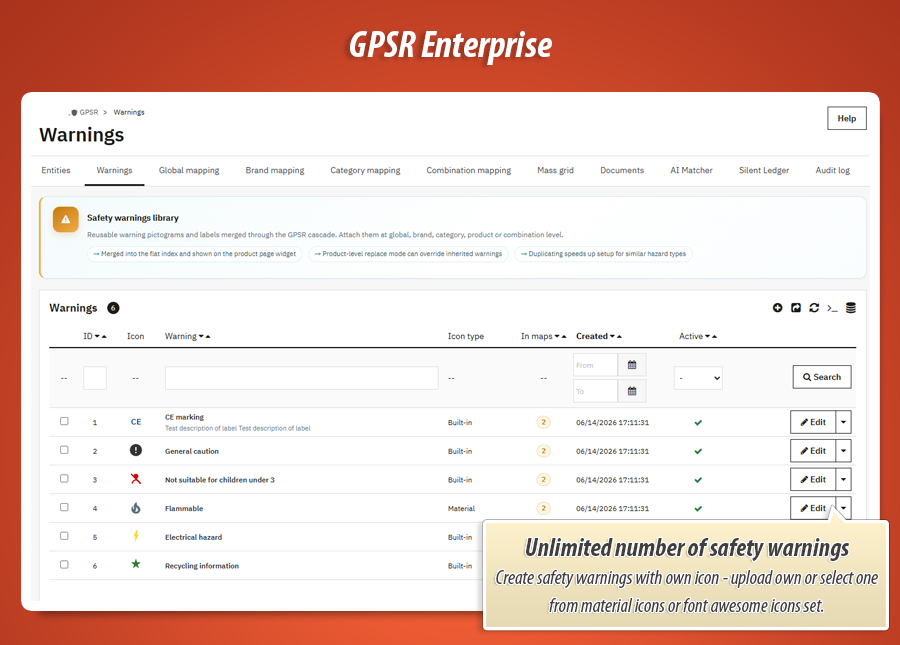Add a new warning with plus icon
This screenshot has height=645, width=900.
[x=777, y=308]
